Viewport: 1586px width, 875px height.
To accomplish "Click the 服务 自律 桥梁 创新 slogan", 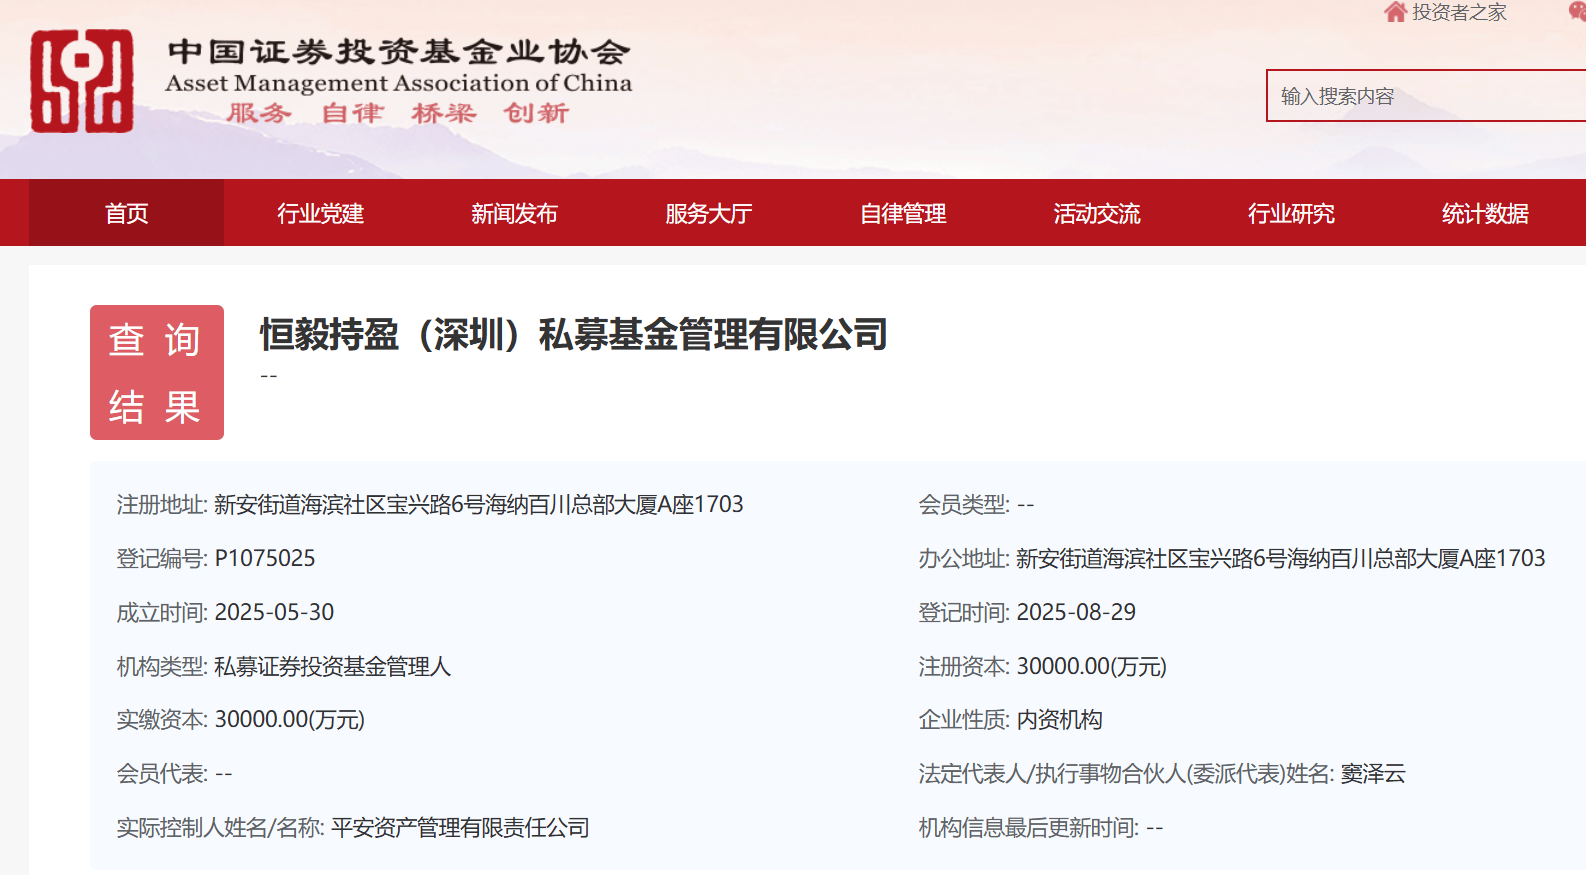I will 398,113.
